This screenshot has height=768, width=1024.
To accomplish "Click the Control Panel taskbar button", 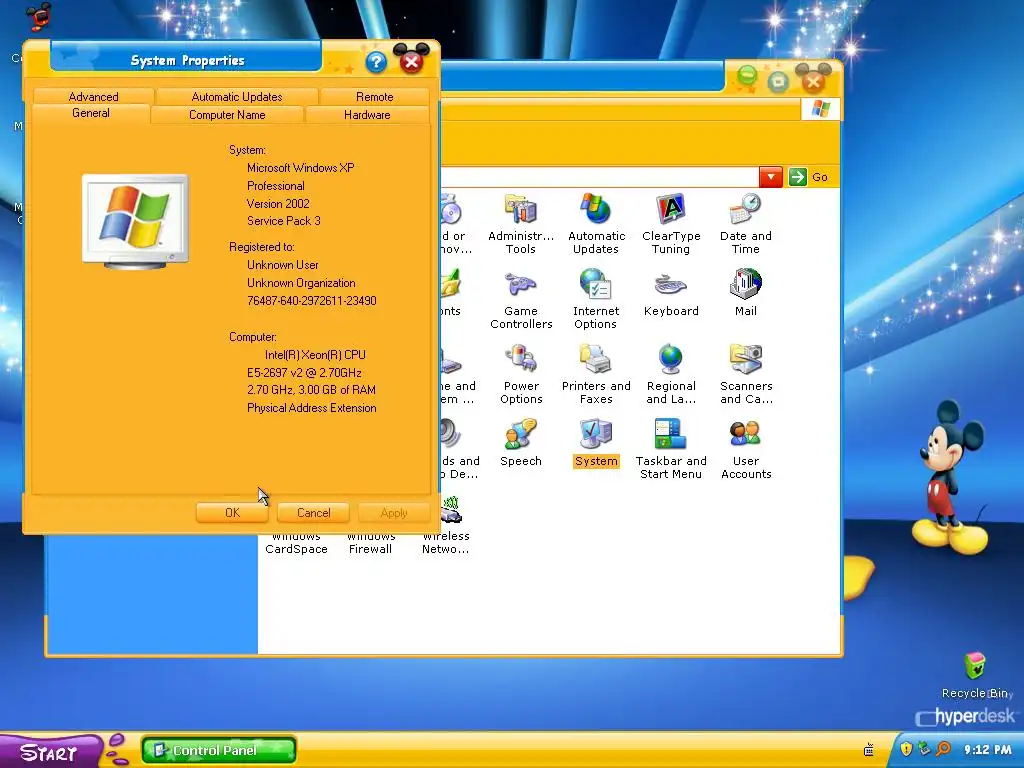I will [219, 750].
